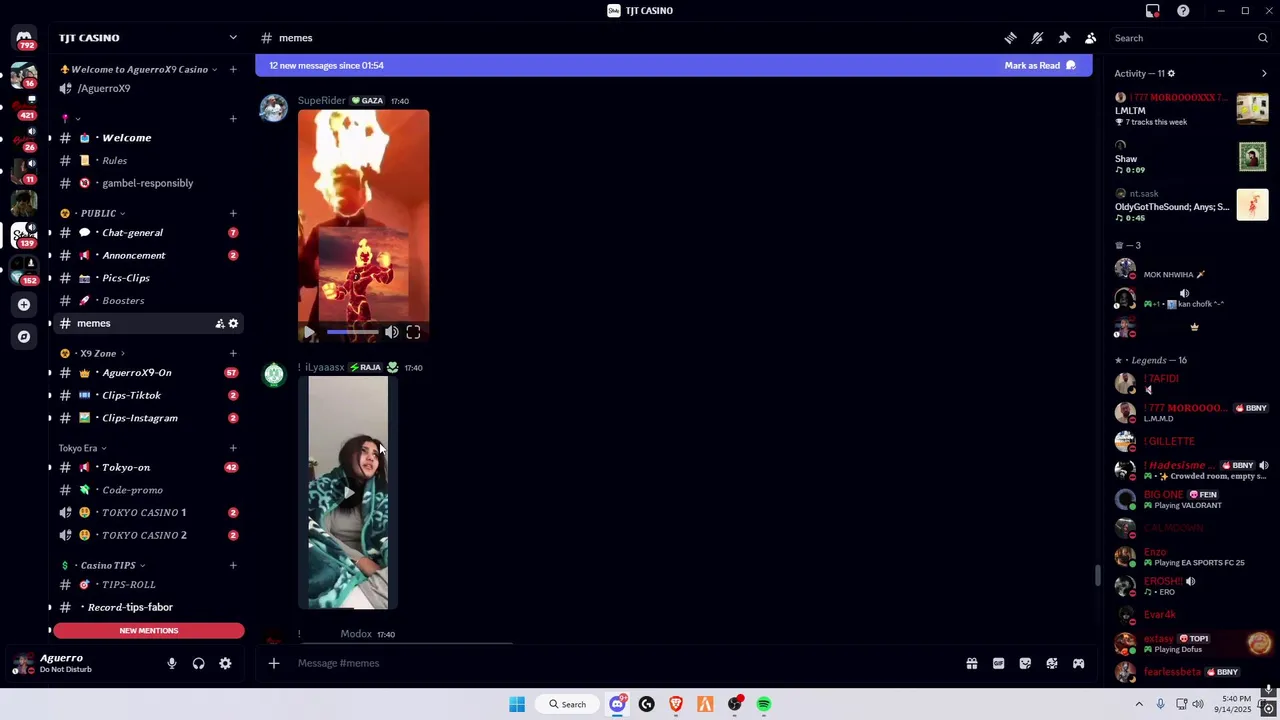Mute flame video volume icon
This screenshot has width=1280, height=720.
coord(391,333)
